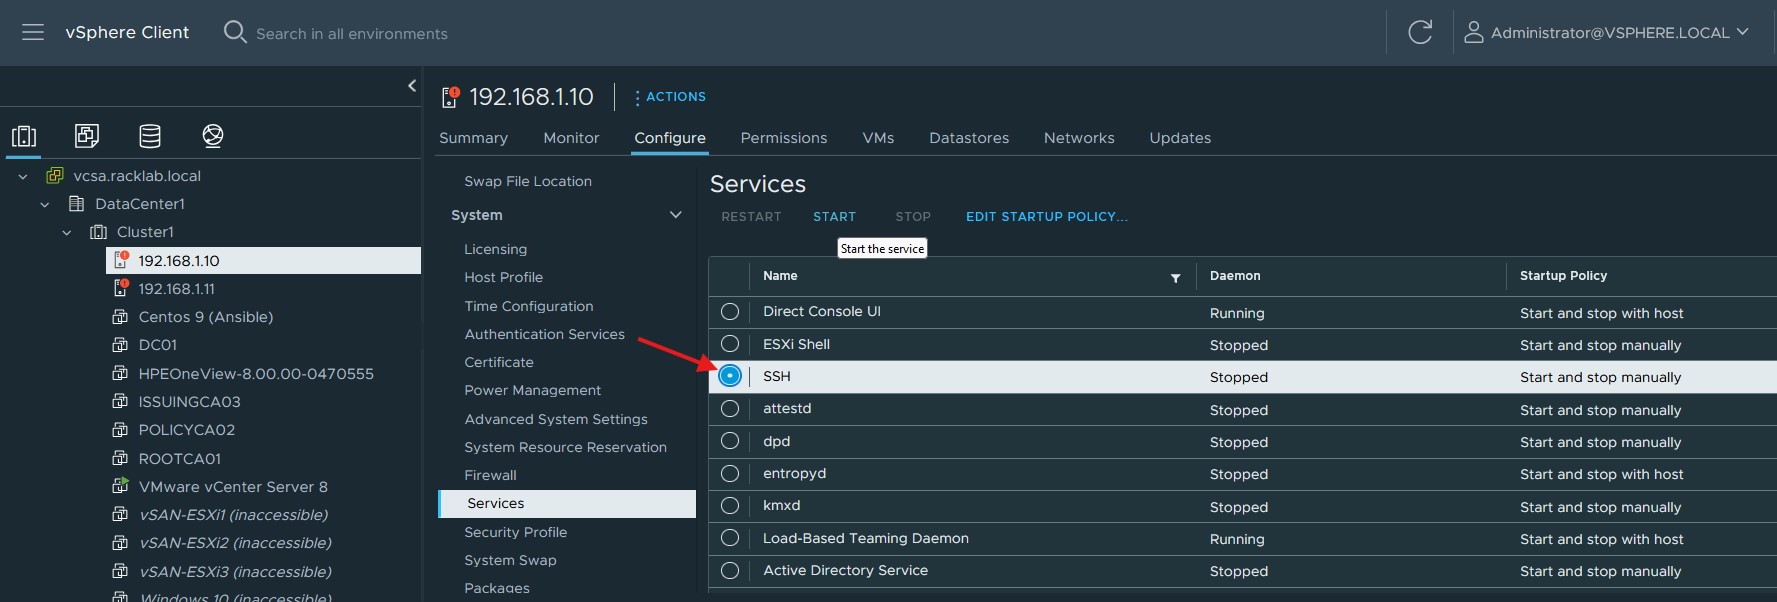Click START to start the service

point(834,217)
